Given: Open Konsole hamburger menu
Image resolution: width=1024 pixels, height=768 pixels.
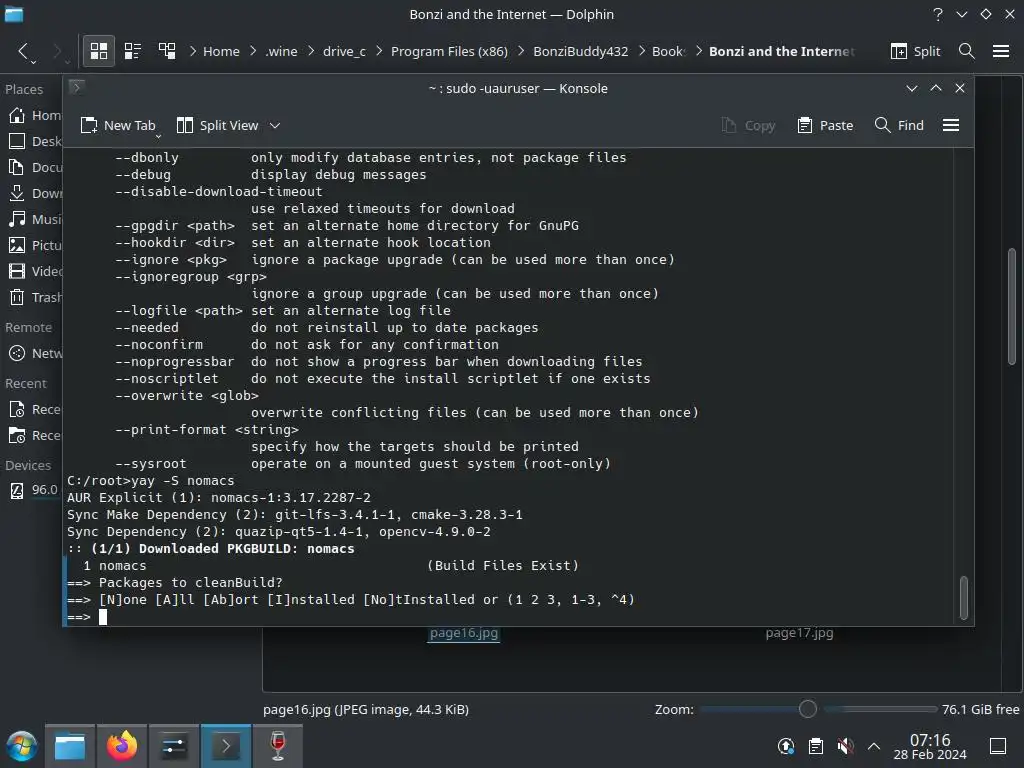Looking at the screenshot, I should tap(951, 125).
